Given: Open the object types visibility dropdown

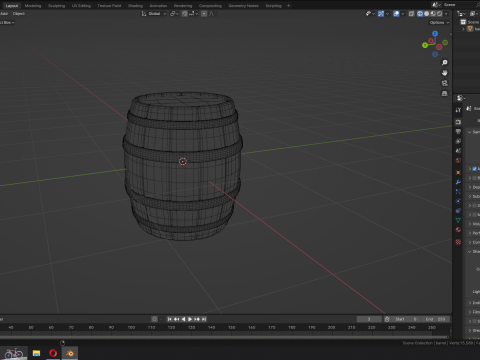Looking at the screenshot, I should [x=370, y=14].
